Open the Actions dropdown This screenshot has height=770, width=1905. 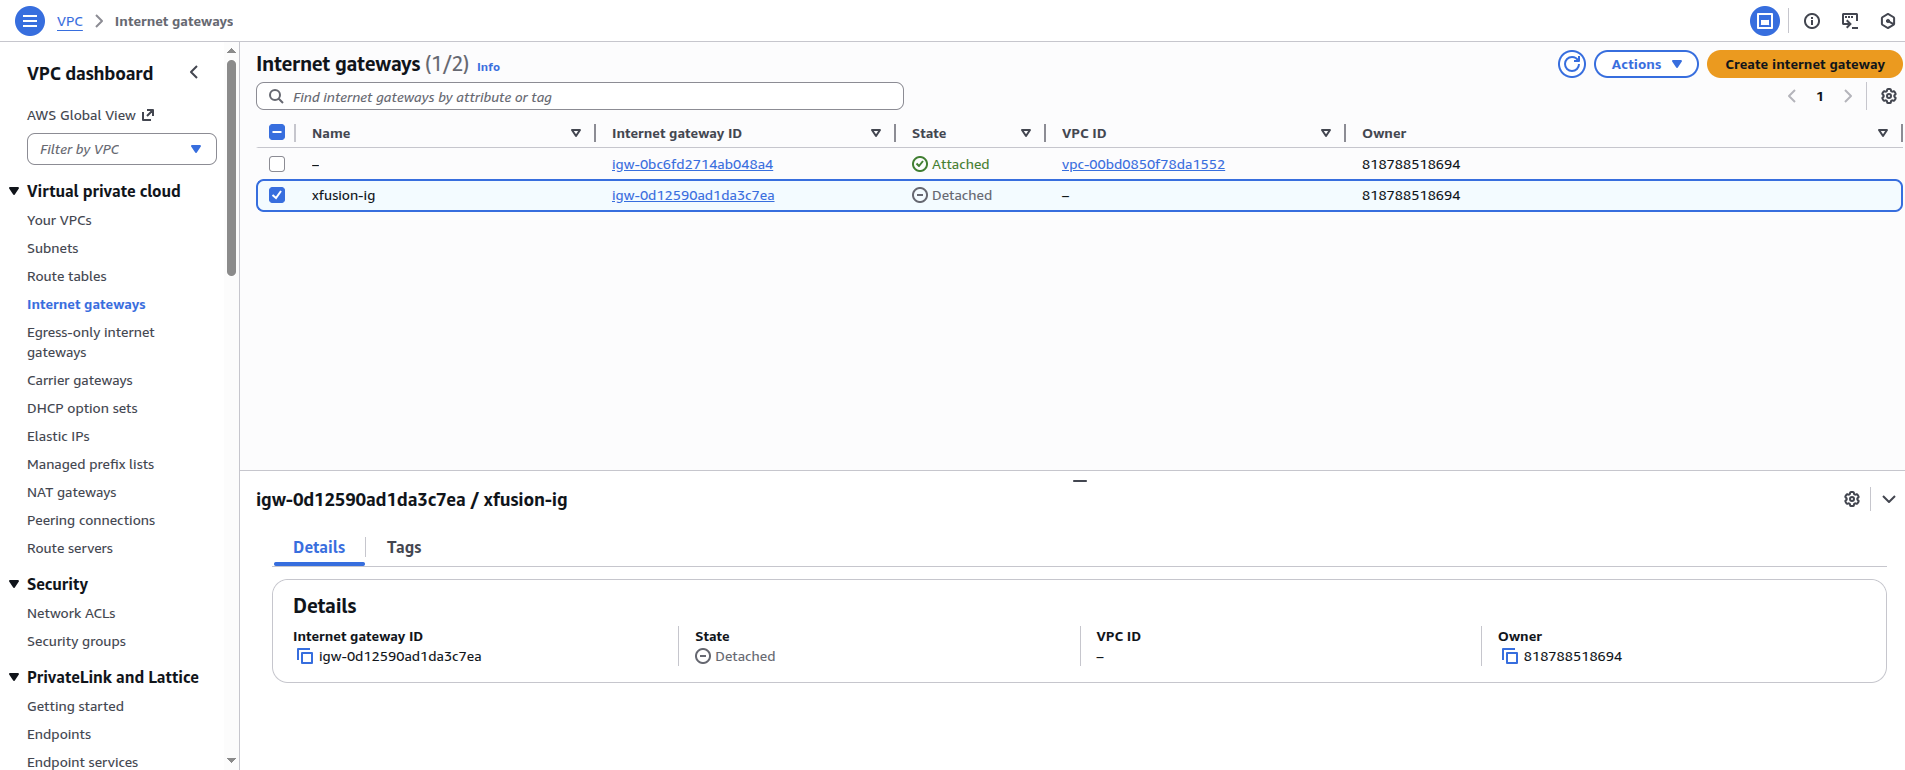pos(1646,64)
